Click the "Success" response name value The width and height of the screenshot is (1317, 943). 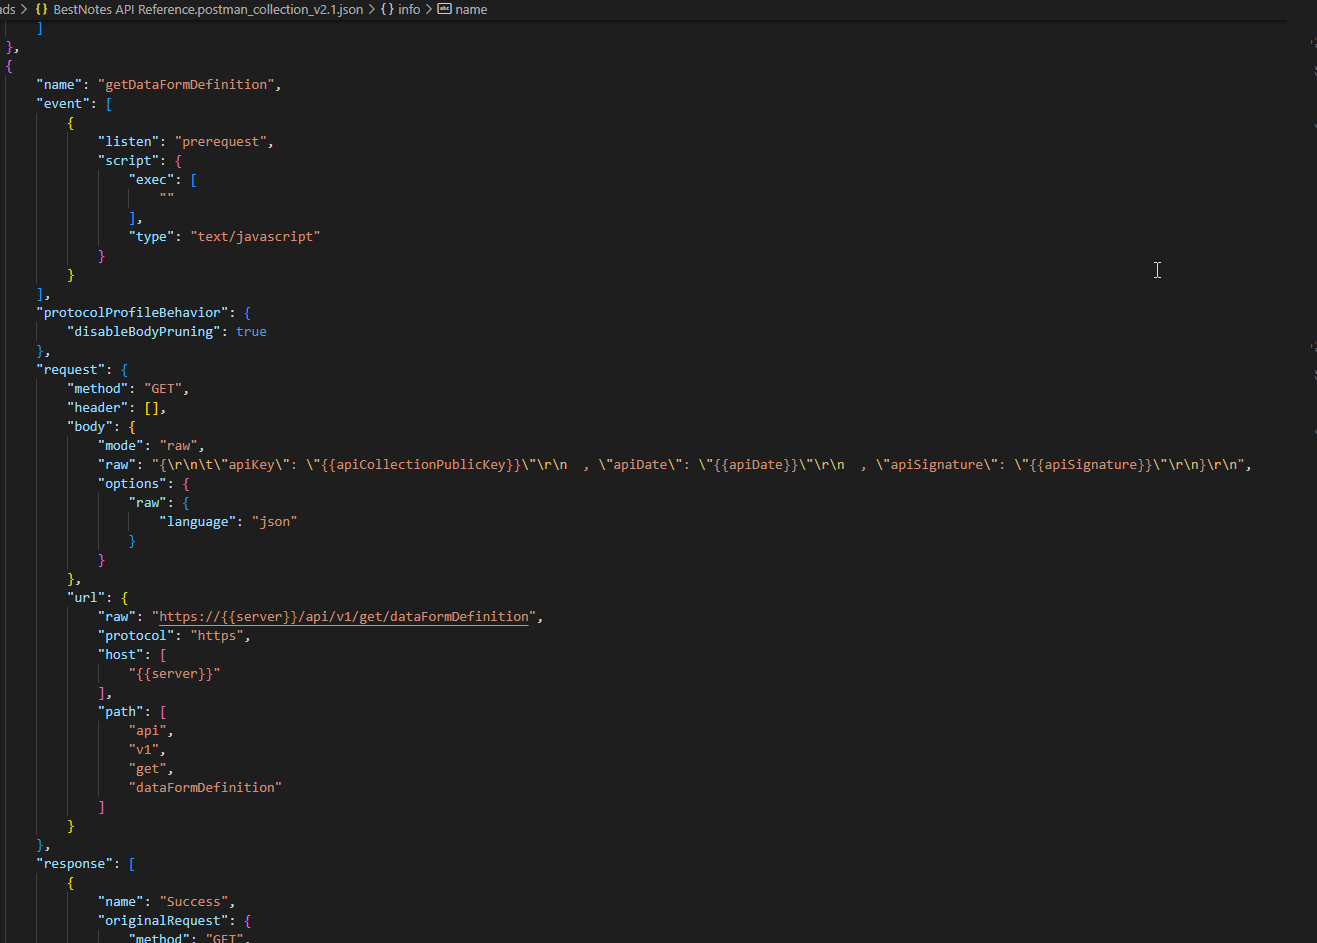pyautogui.click(x=193, y=901)
